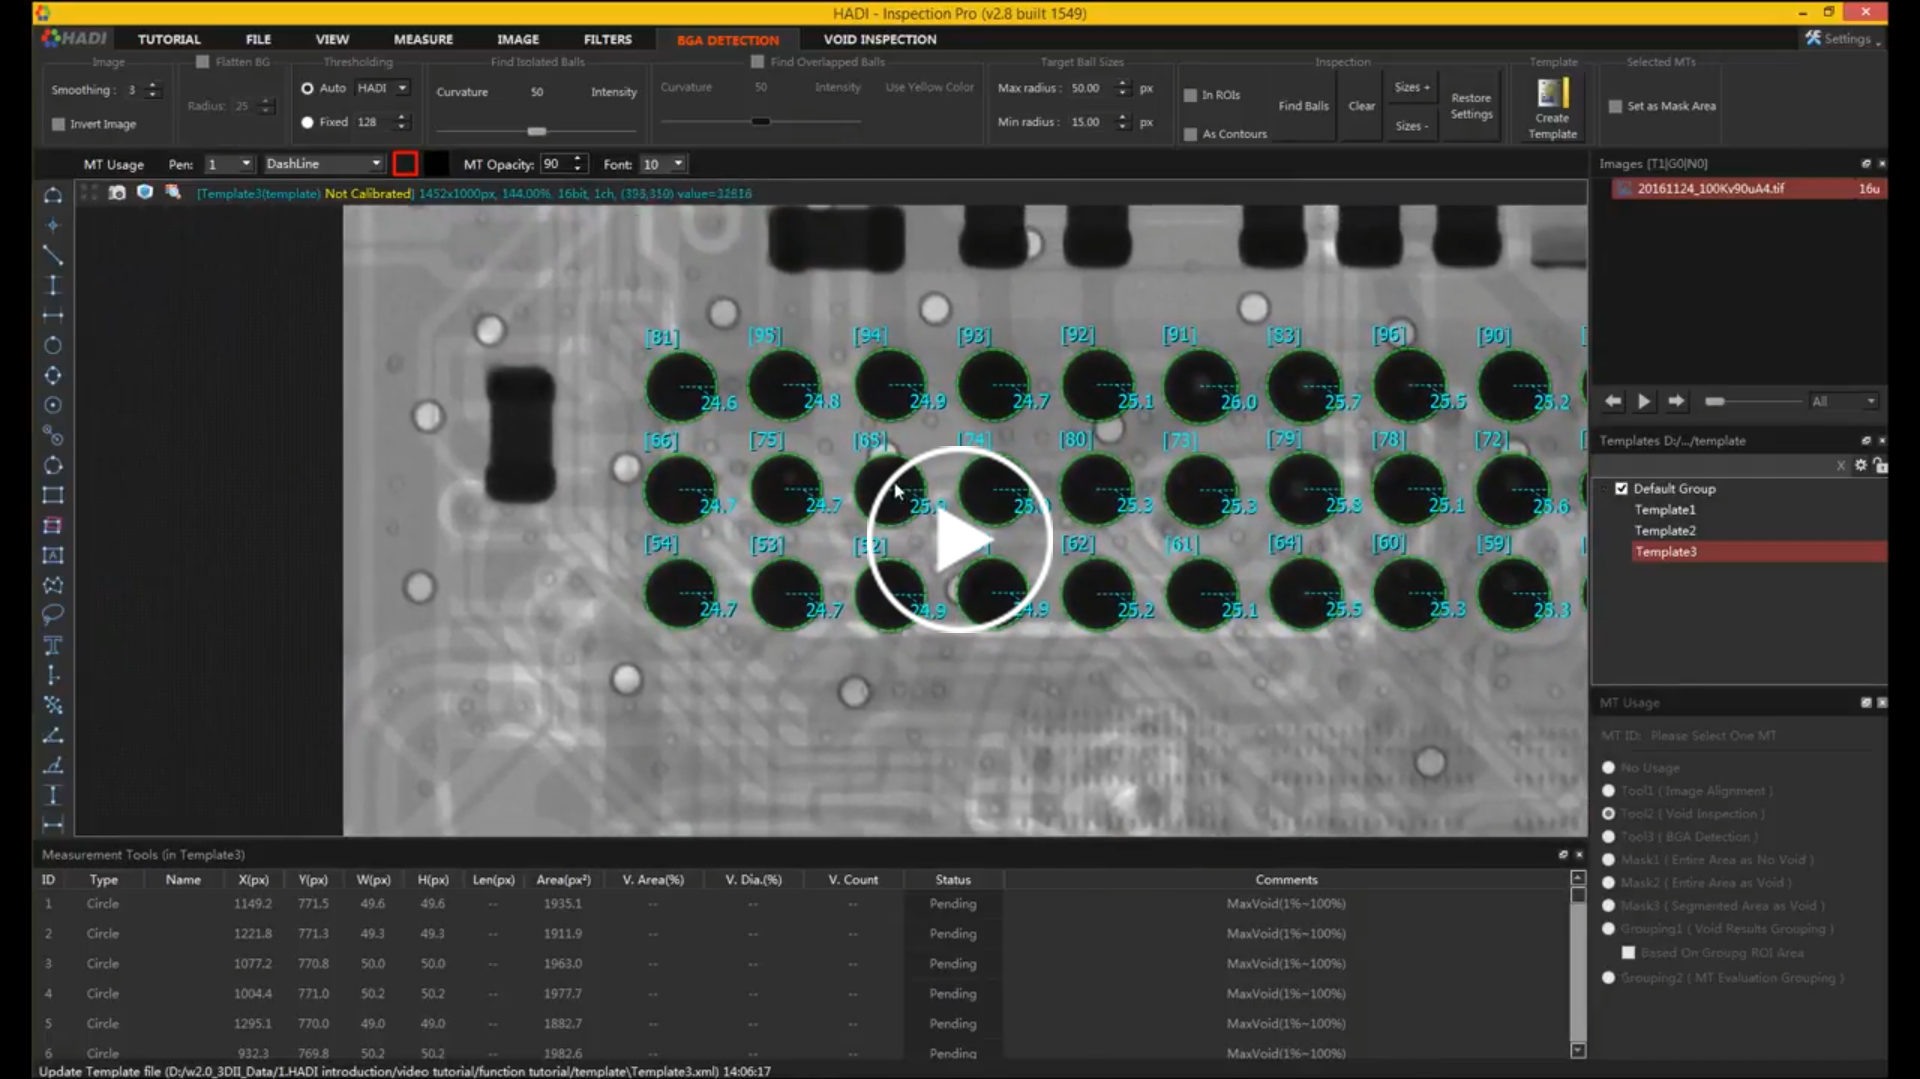Select the perpendicular line tool

pos(53,675)
